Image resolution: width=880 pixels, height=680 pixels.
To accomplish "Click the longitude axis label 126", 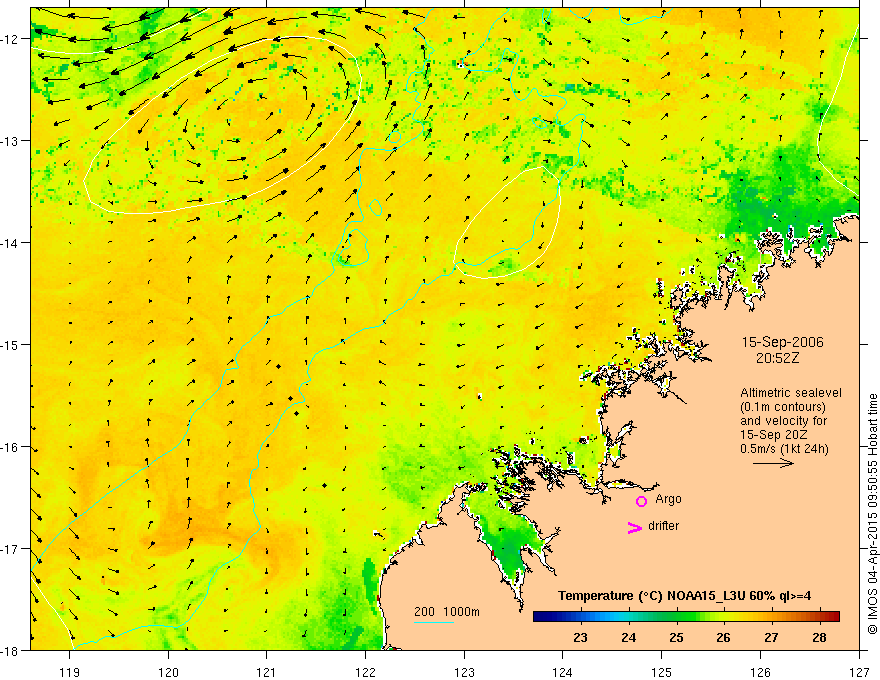I will (760, 672).
